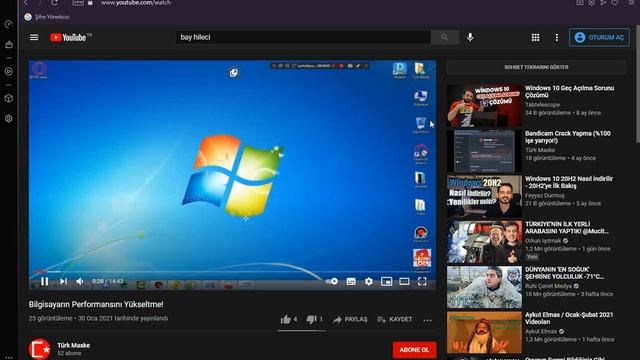This screenshot has height=360, width=640.
Task: Open the settings gear in browser sidebar
Action: pos(9,118)
